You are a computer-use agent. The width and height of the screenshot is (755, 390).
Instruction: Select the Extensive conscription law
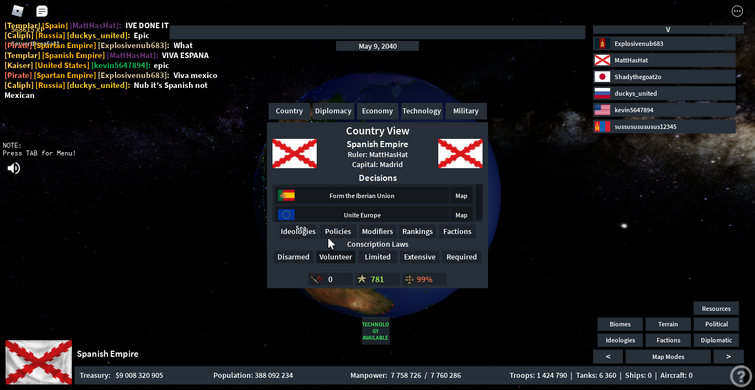tap(419, 257)
